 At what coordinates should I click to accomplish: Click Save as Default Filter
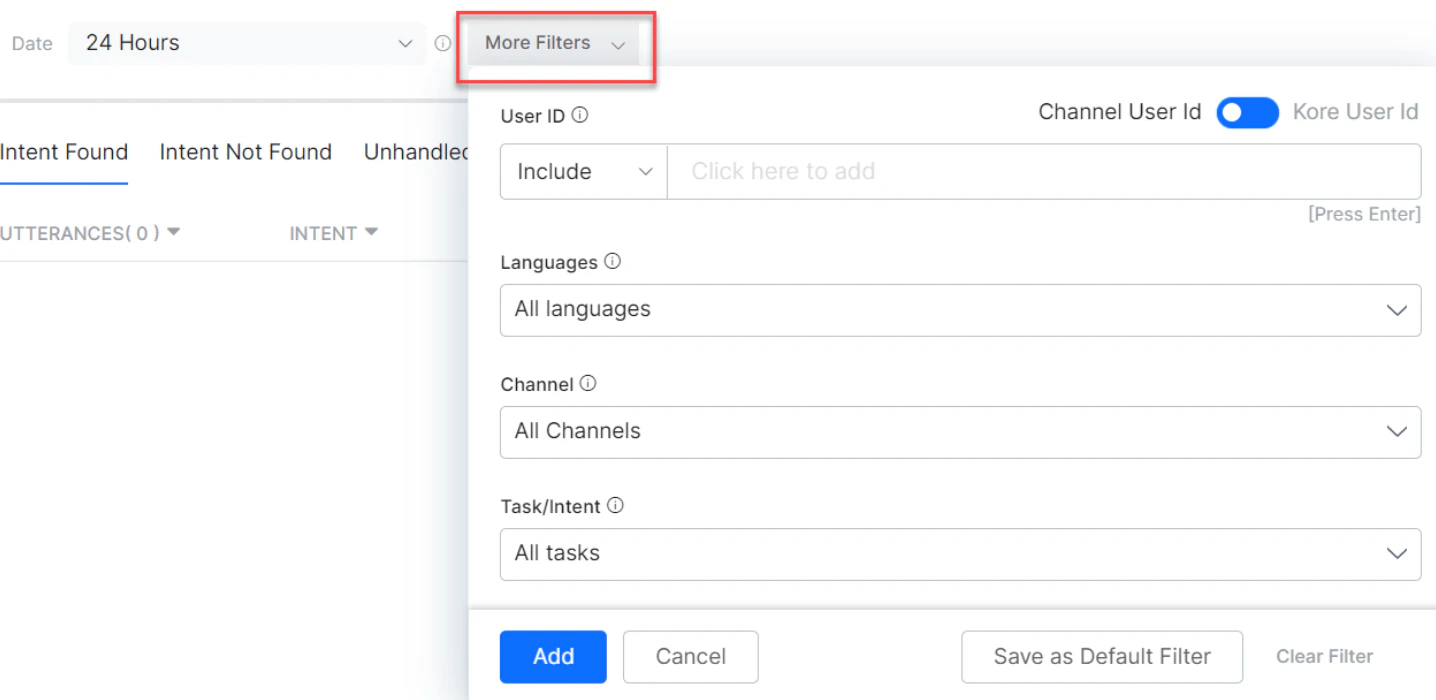(x=1101, y=657)
